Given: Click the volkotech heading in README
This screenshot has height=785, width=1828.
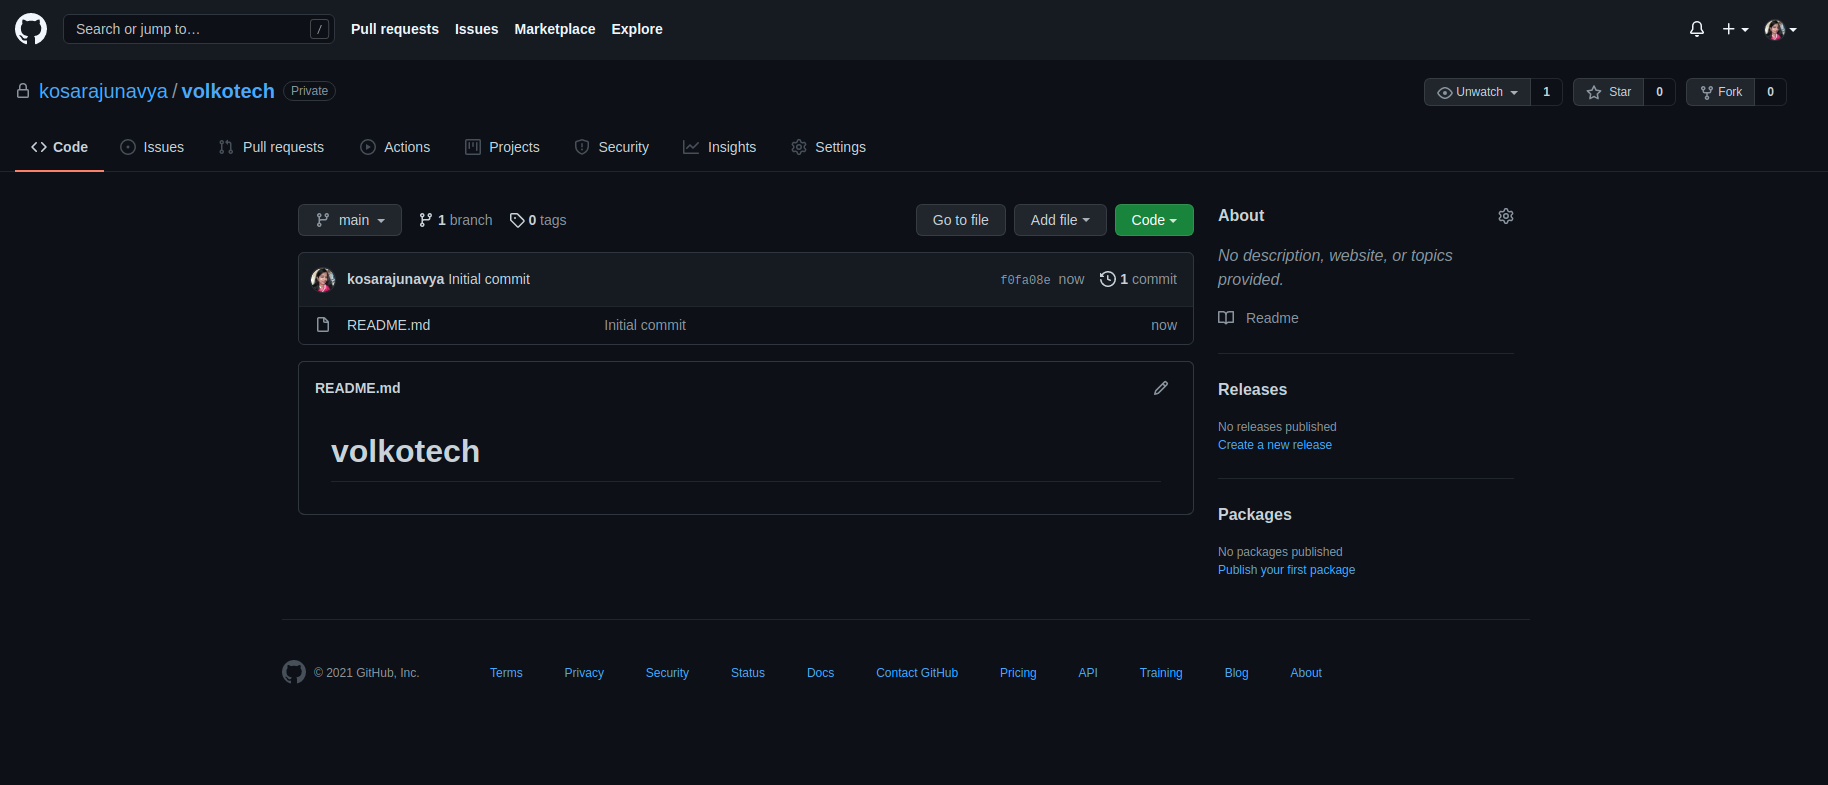Looking at the screenshot, I should coord(405,451).
